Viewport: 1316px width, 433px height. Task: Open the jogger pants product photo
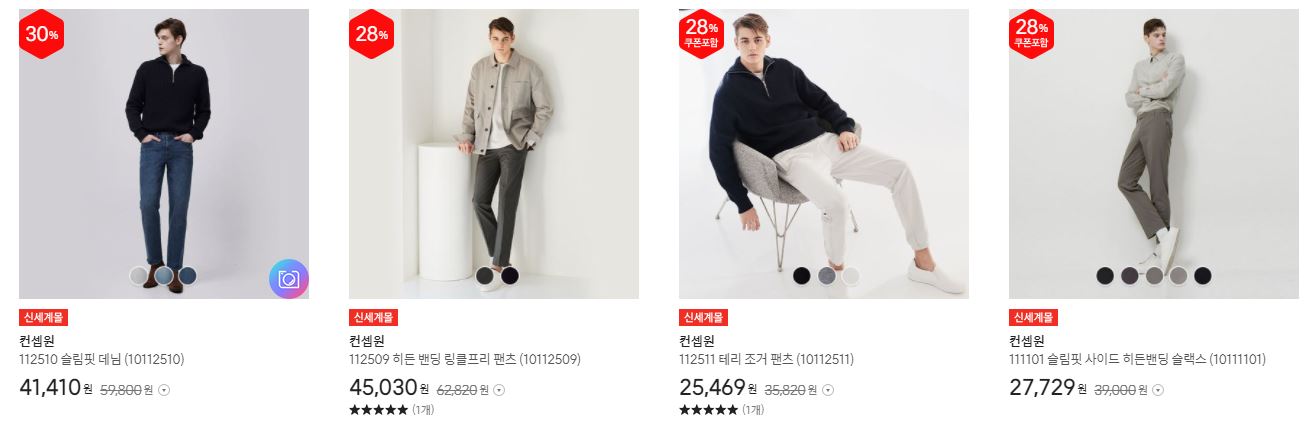point(824,154)
